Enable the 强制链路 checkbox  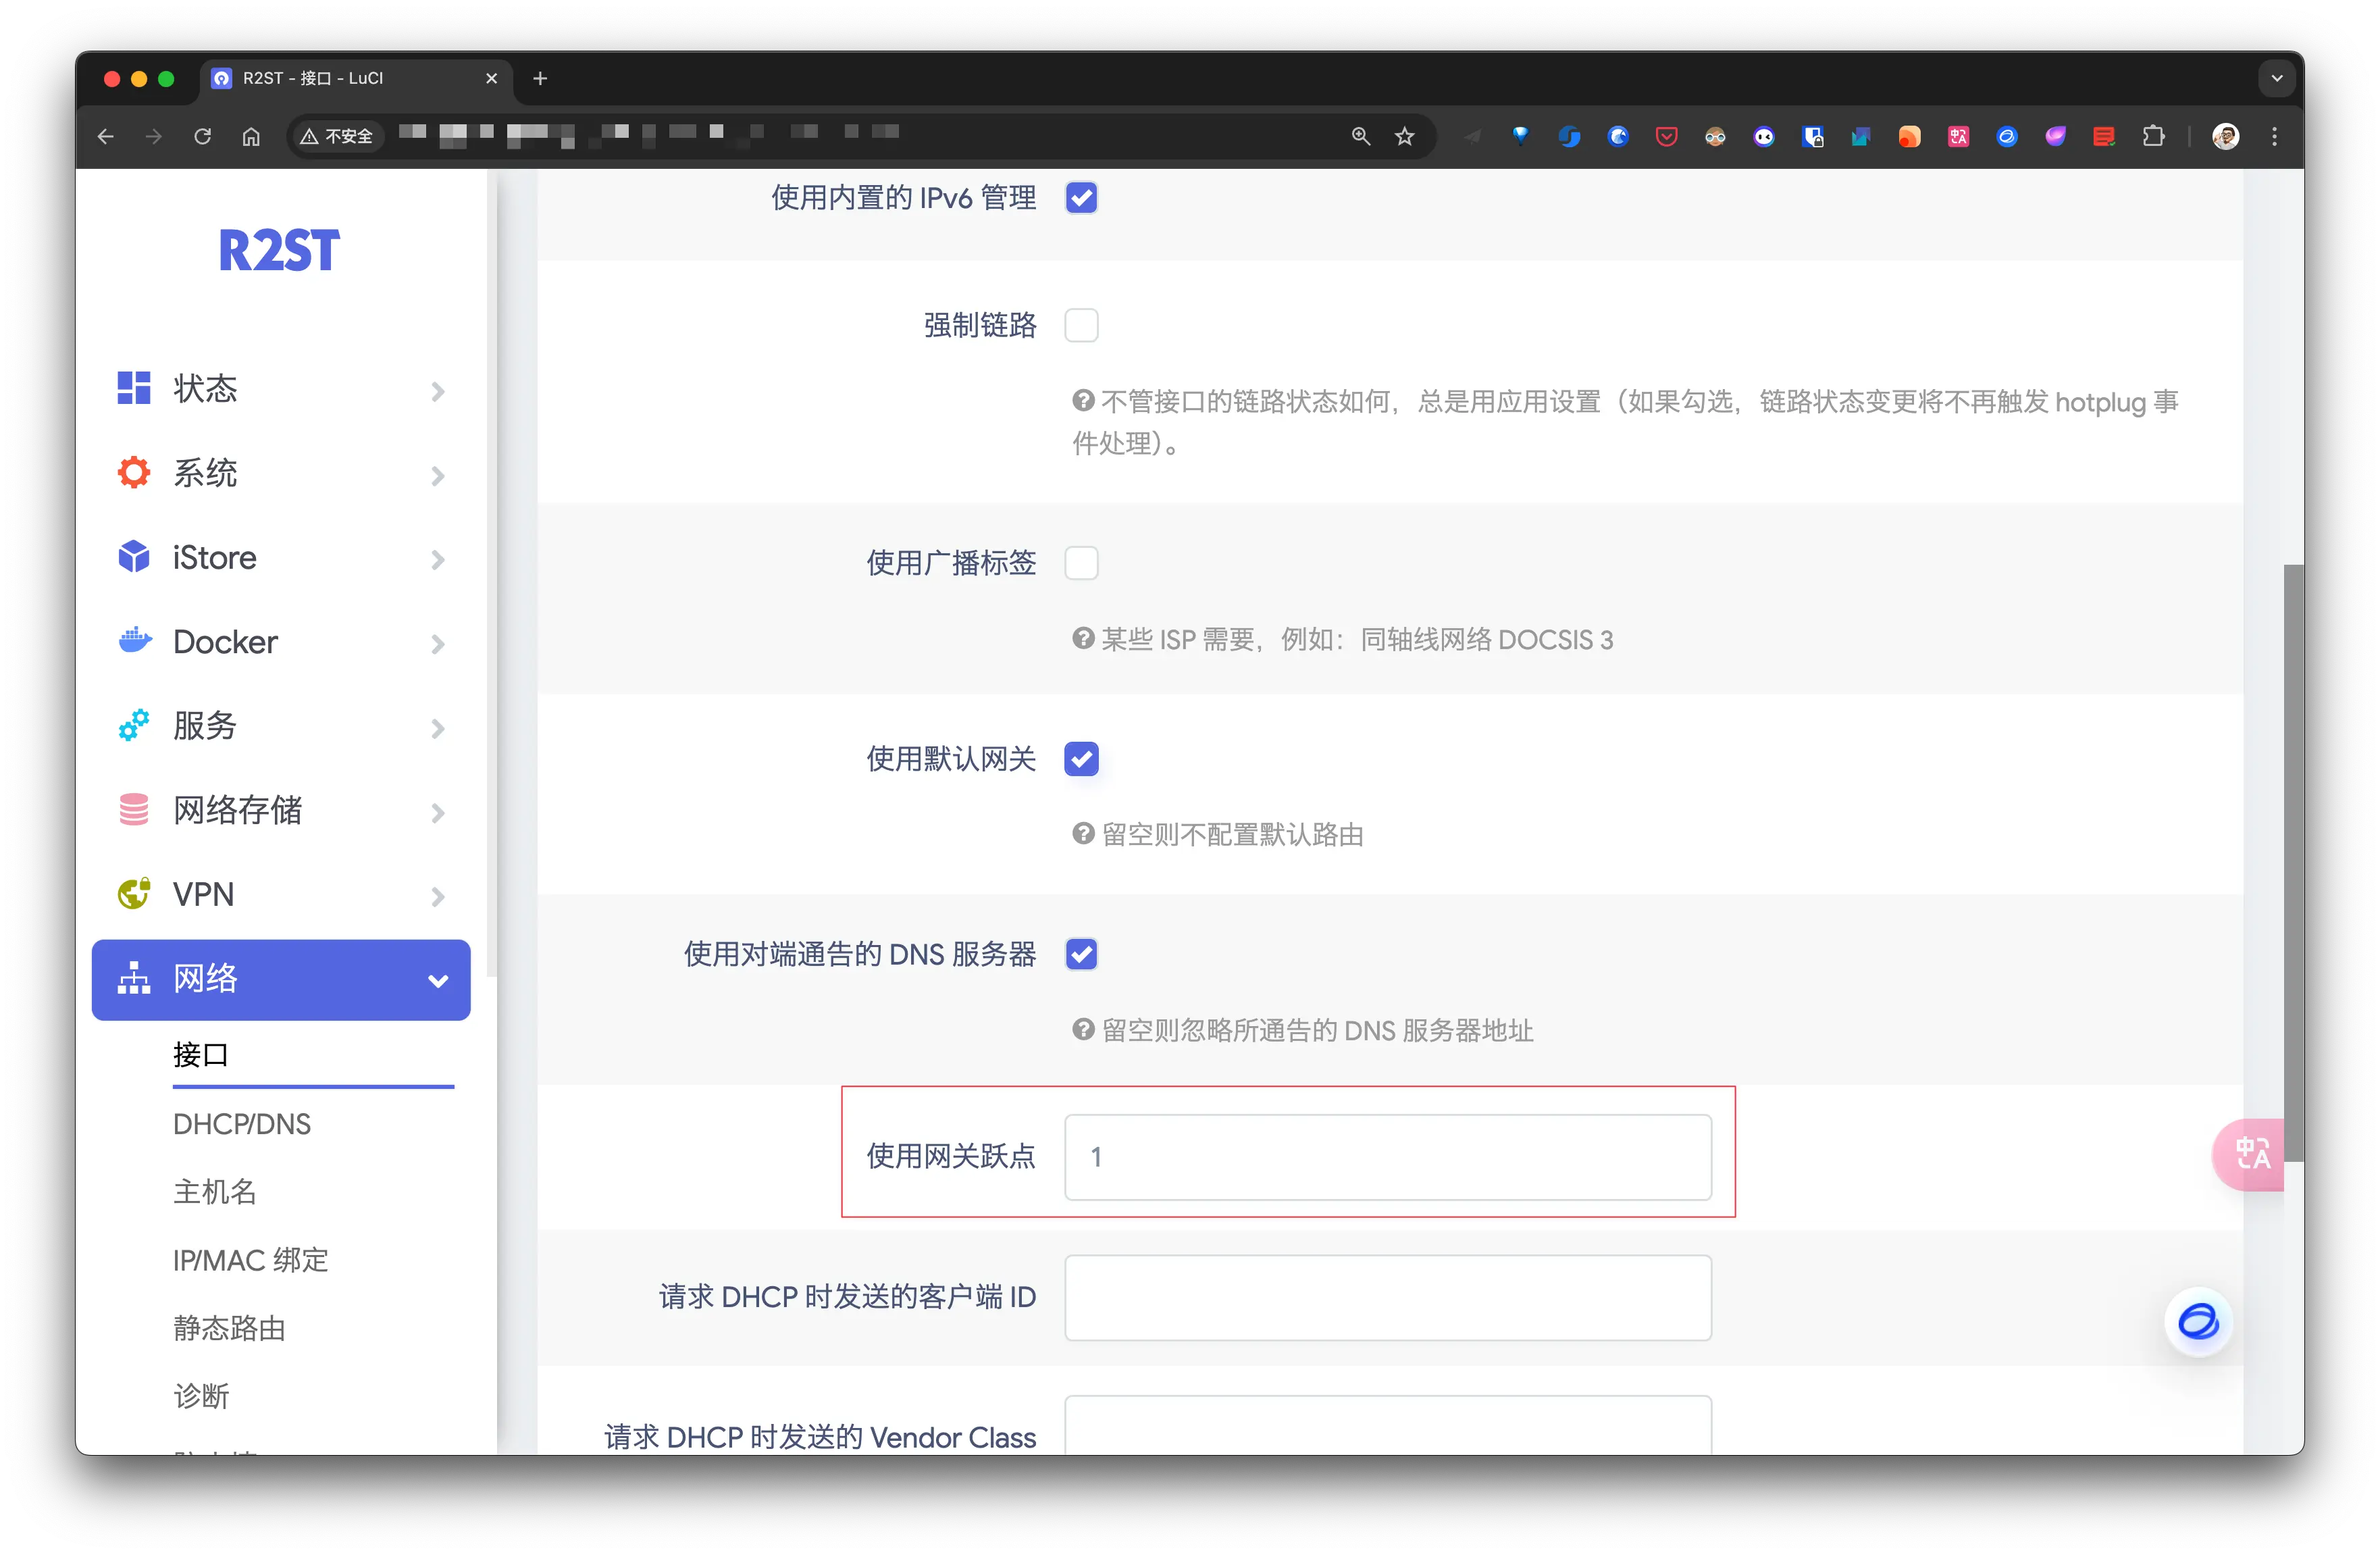click(x=1081, y=325)
